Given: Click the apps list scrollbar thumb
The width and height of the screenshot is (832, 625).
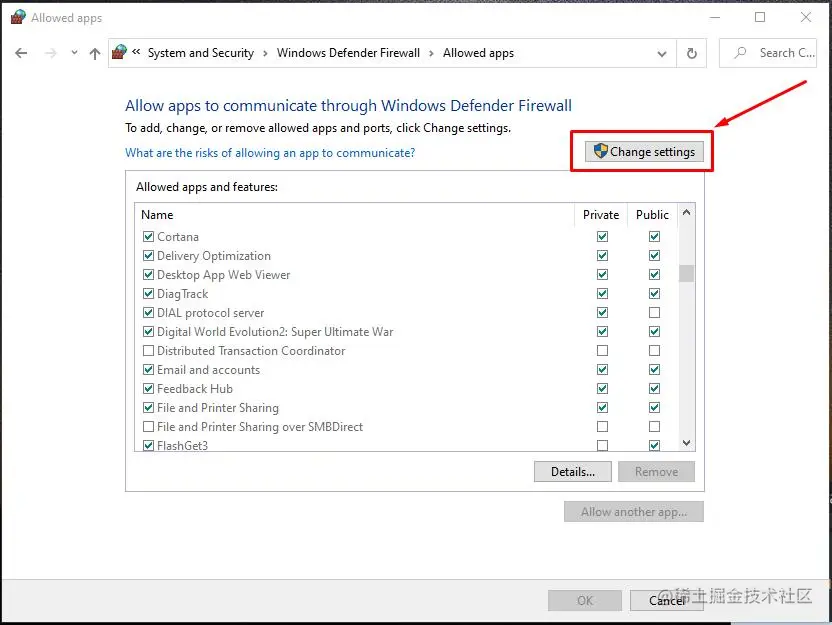Looking at the screenshot, I should point(686,273).
